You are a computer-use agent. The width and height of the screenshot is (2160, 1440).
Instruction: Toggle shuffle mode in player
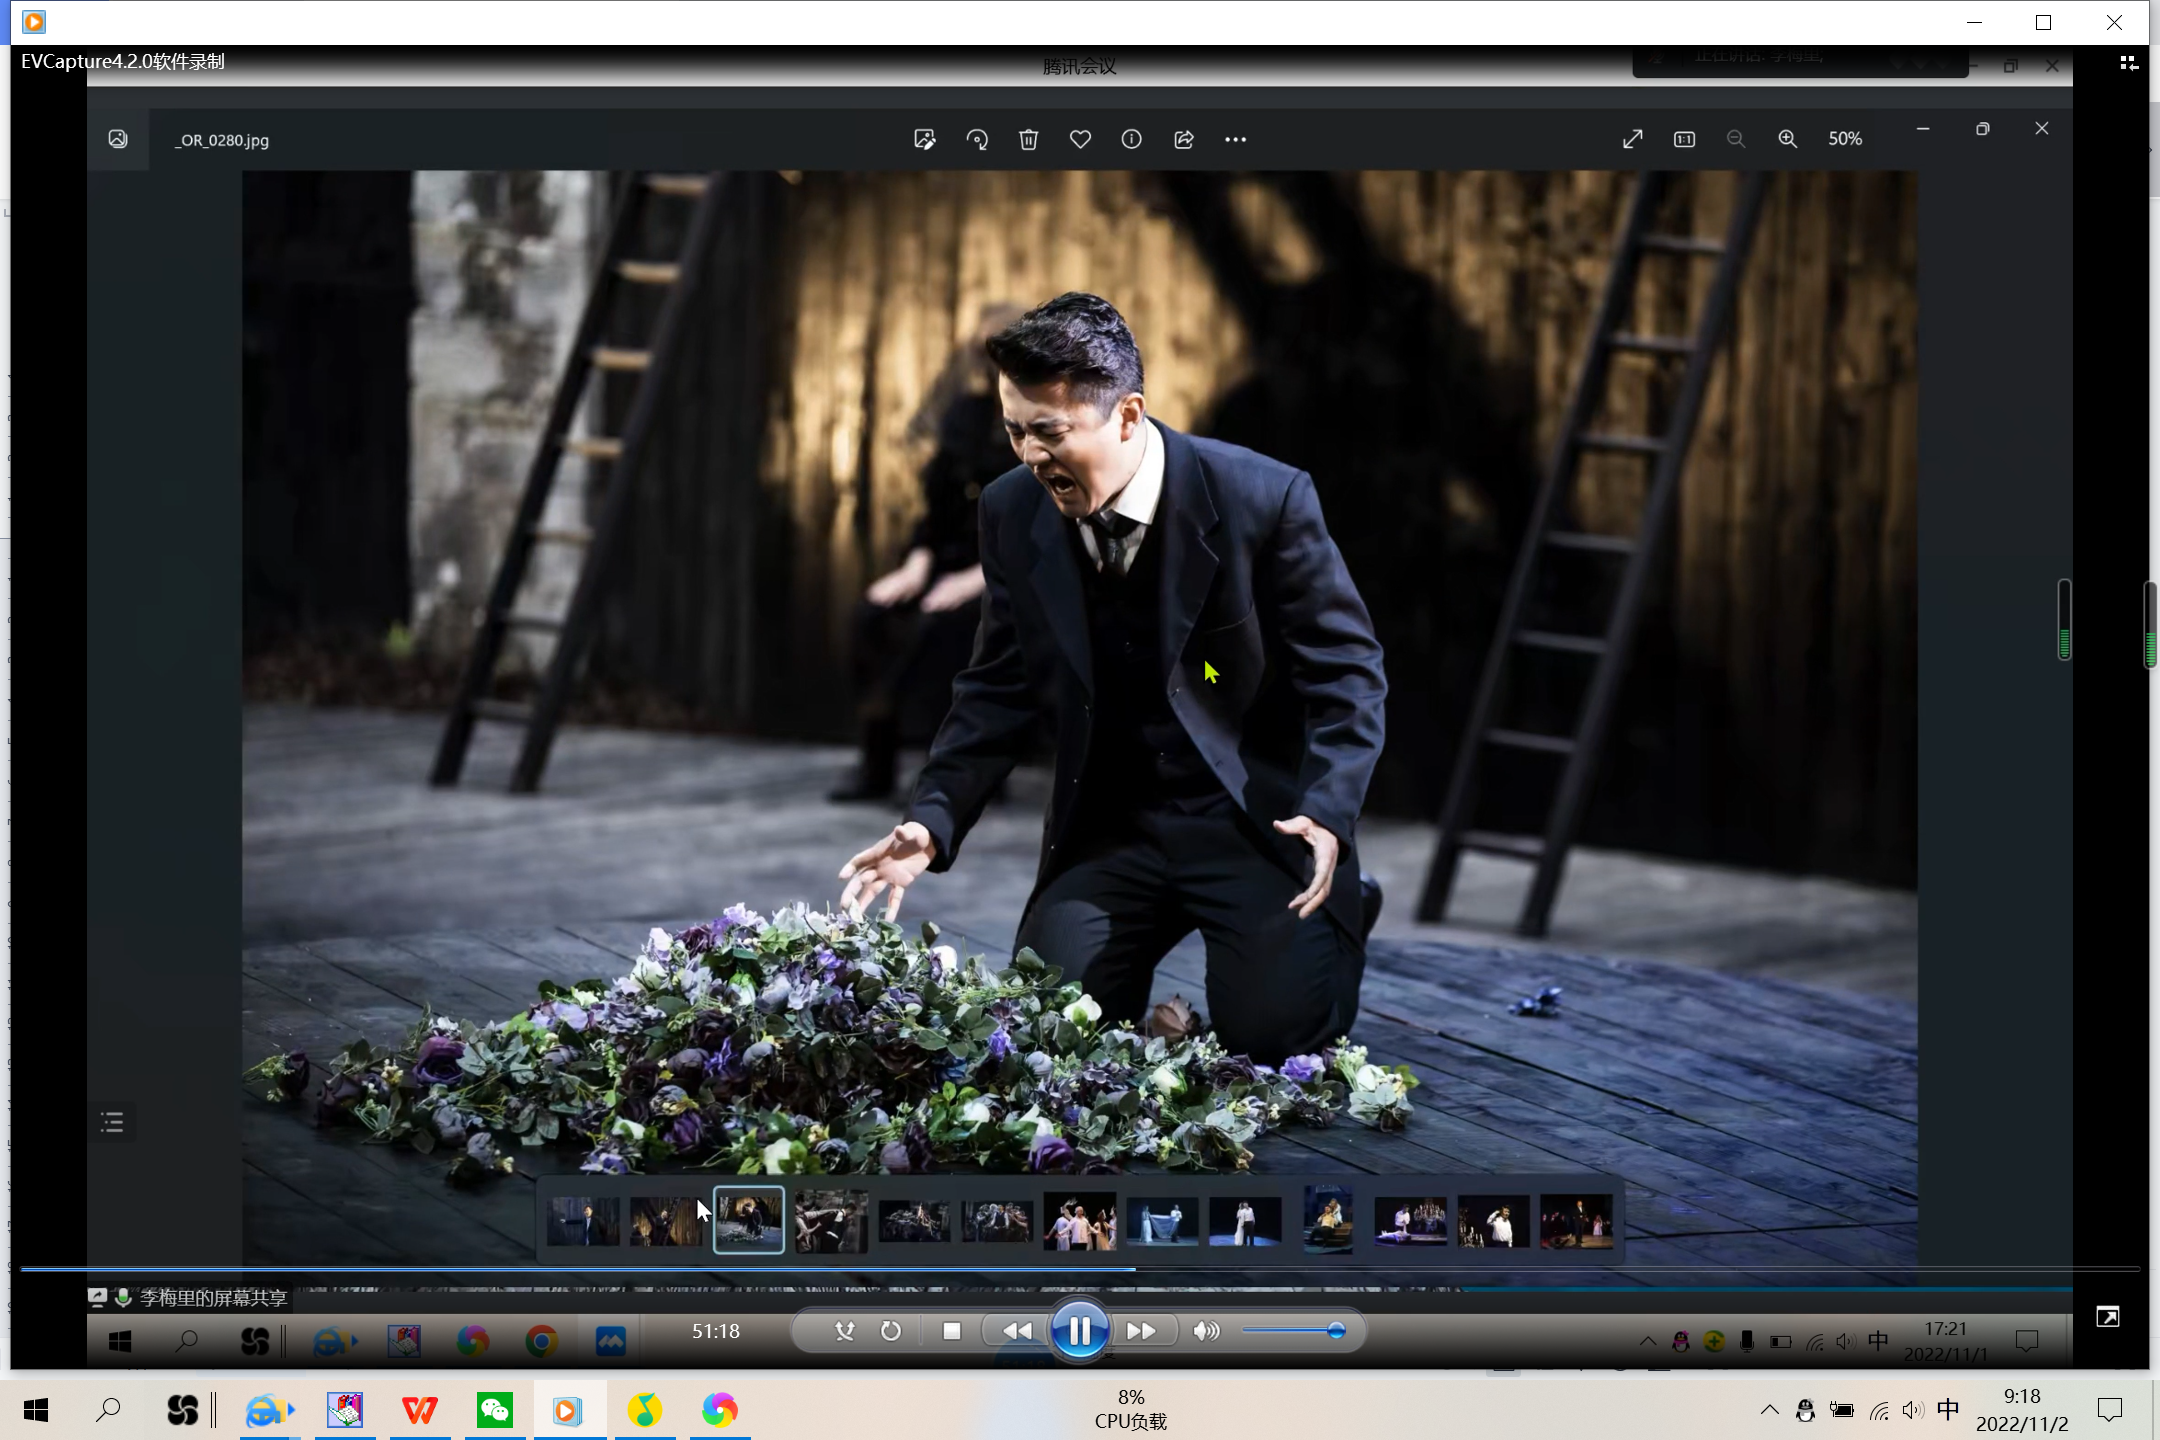click(845, 1331)
